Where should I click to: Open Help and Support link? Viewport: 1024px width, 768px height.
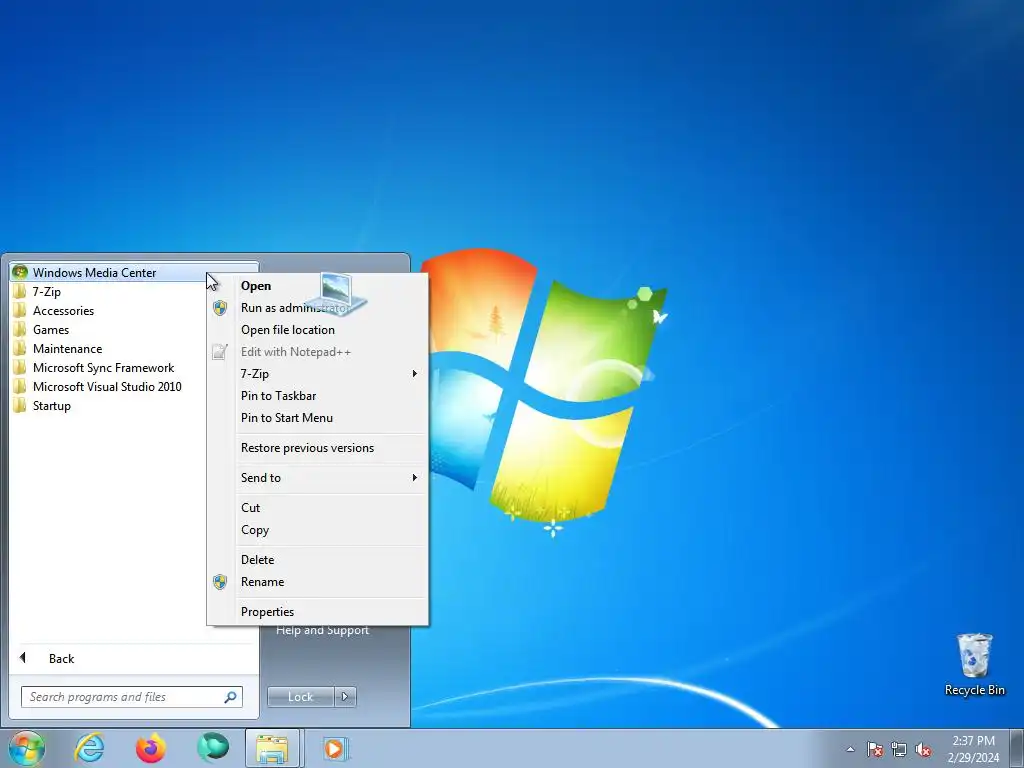[322, 630]
